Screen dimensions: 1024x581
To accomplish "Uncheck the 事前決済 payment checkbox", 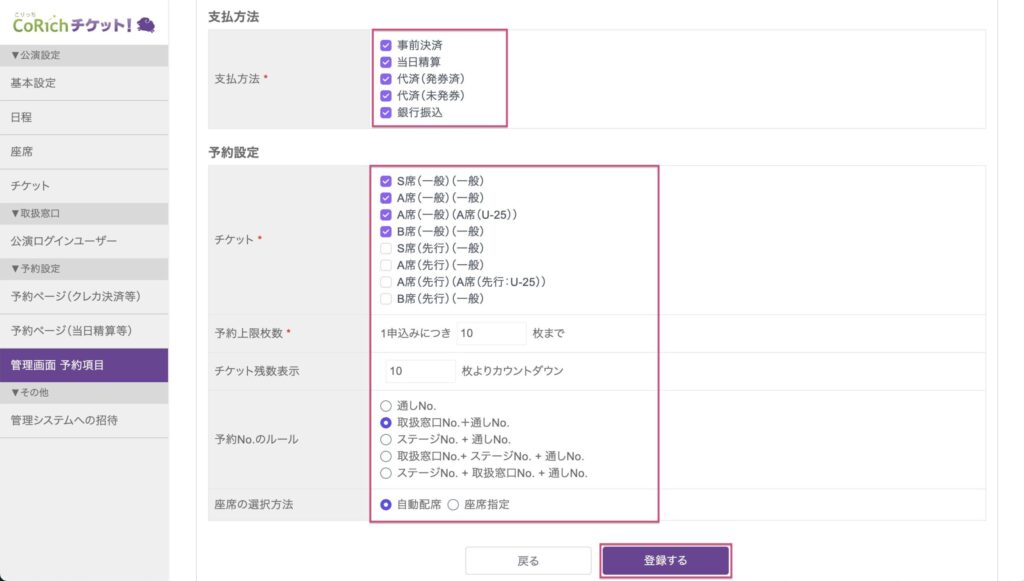I will click(x=386, y=45).
